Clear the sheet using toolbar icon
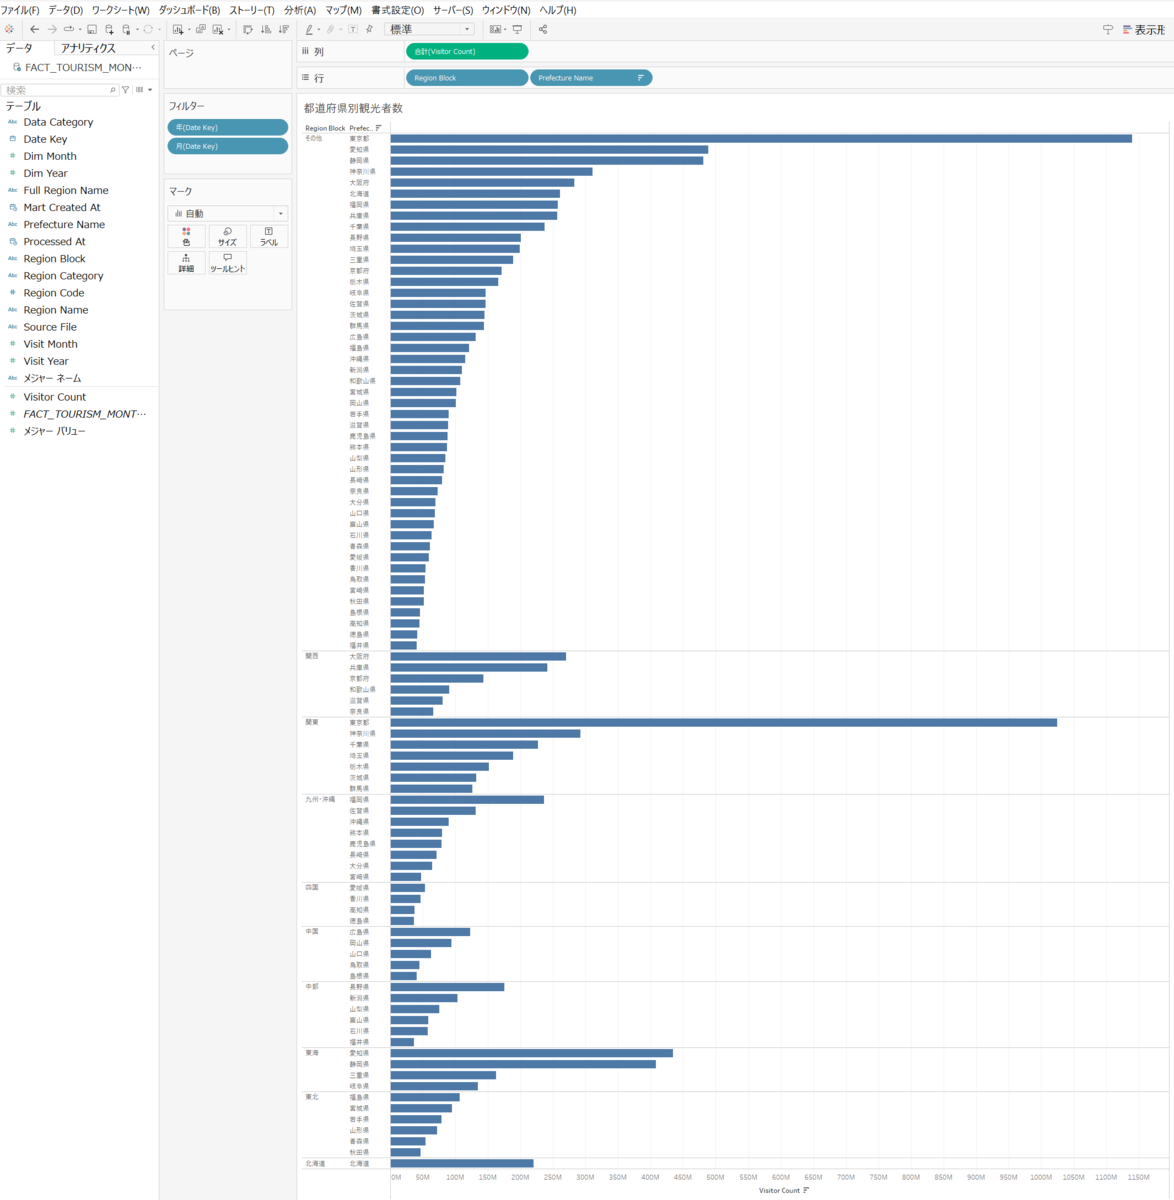The width and height of the screenshot is (1174, 1200). pyautogui.click(x=218, y=29)
